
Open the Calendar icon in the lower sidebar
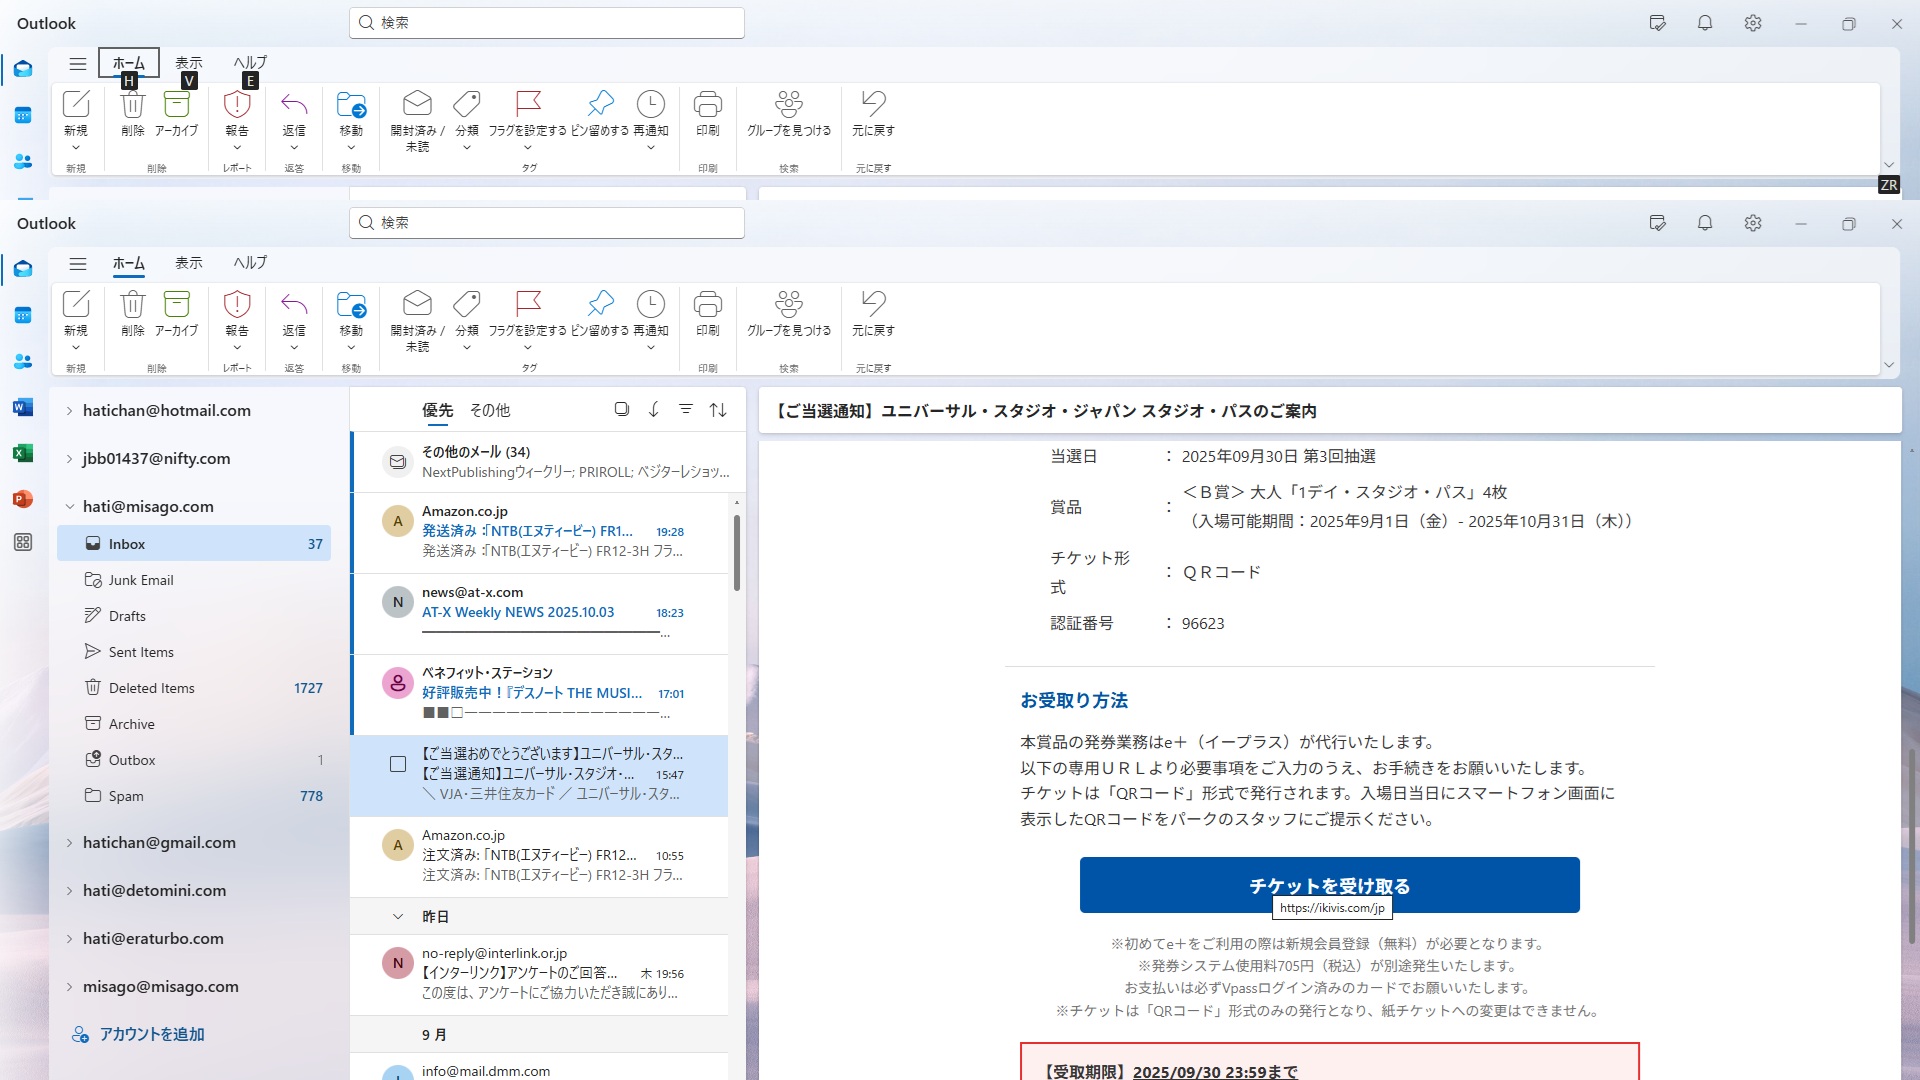coord(23,315)
